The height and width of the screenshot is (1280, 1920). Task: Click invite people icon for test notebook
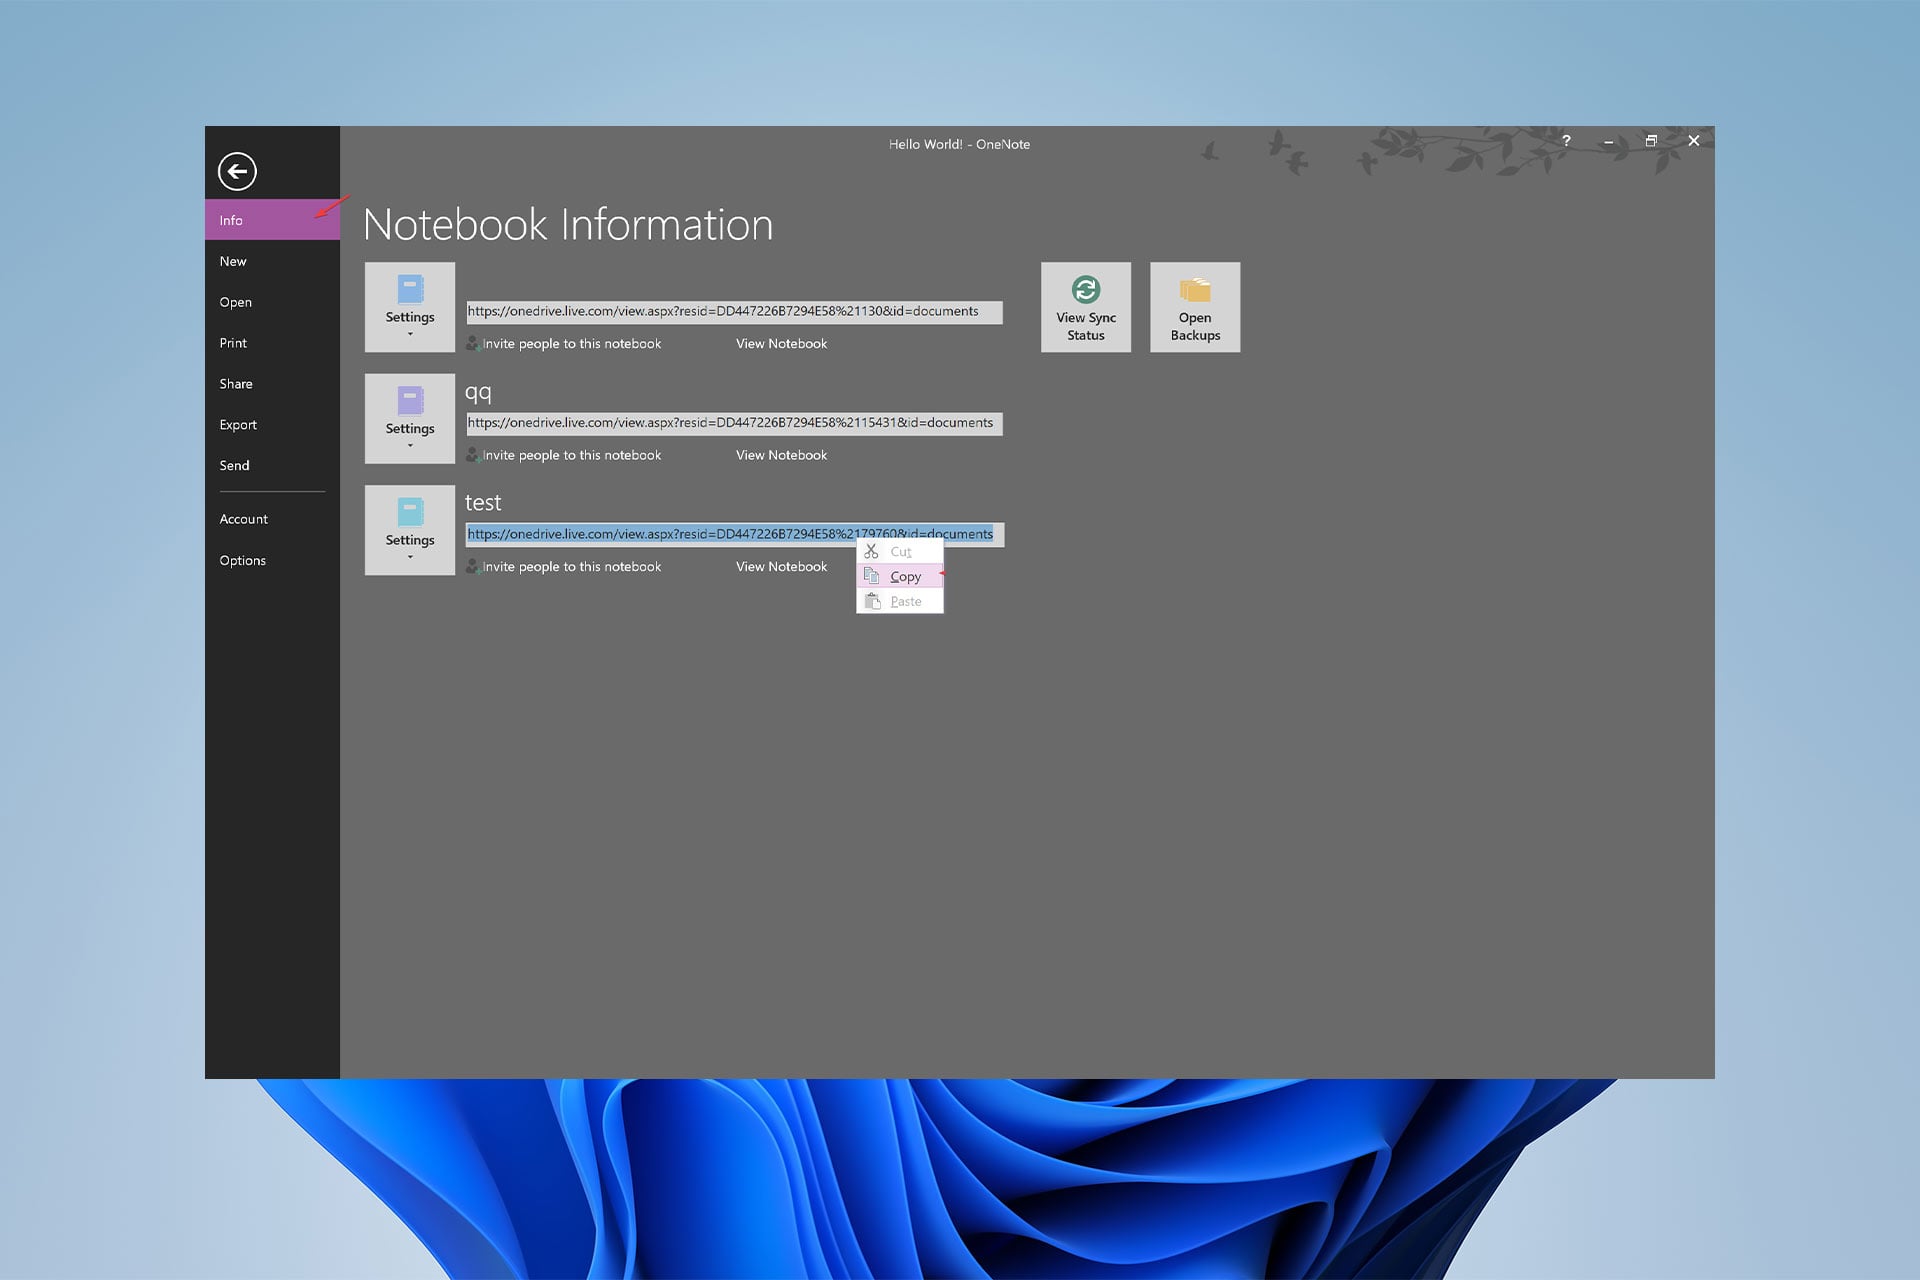(473, 567)
